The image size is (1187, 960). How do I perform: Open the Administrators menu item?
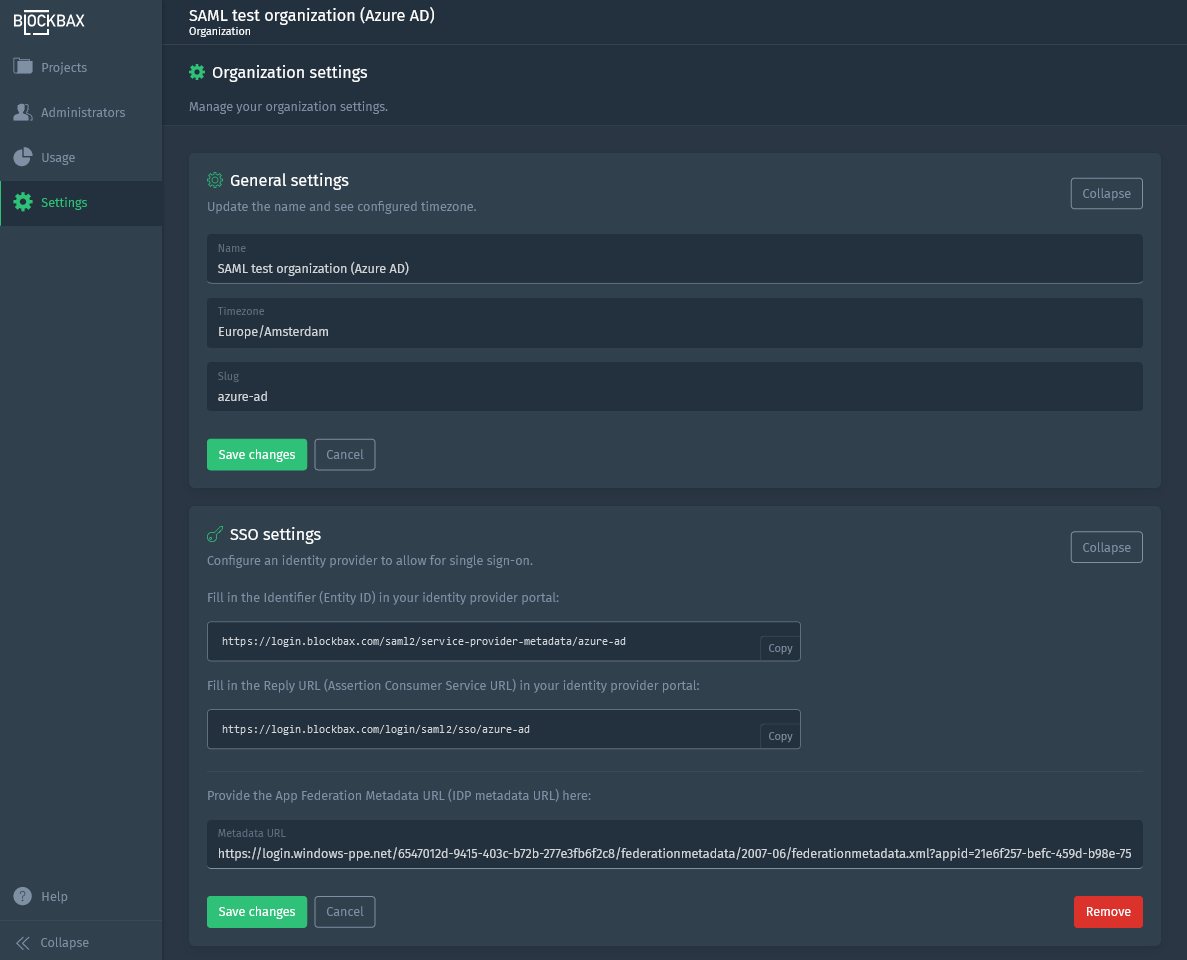tap(83, 112)
